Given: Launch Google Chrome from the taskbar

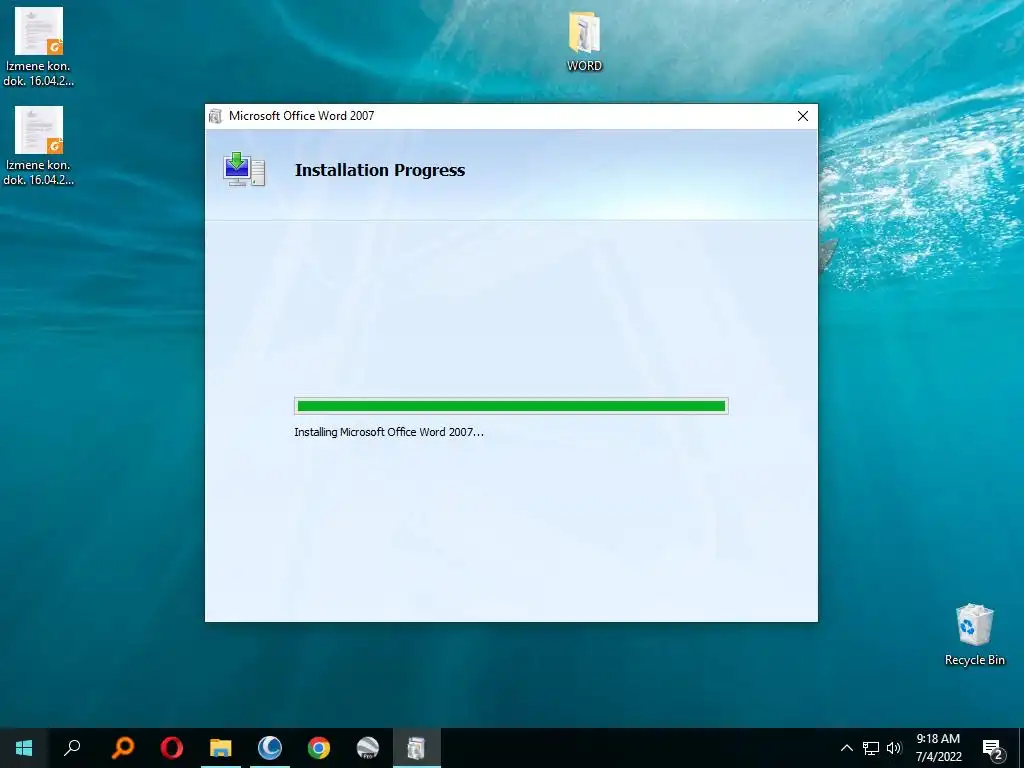Looking at the screenshot, I should click(x=319, y=748).
